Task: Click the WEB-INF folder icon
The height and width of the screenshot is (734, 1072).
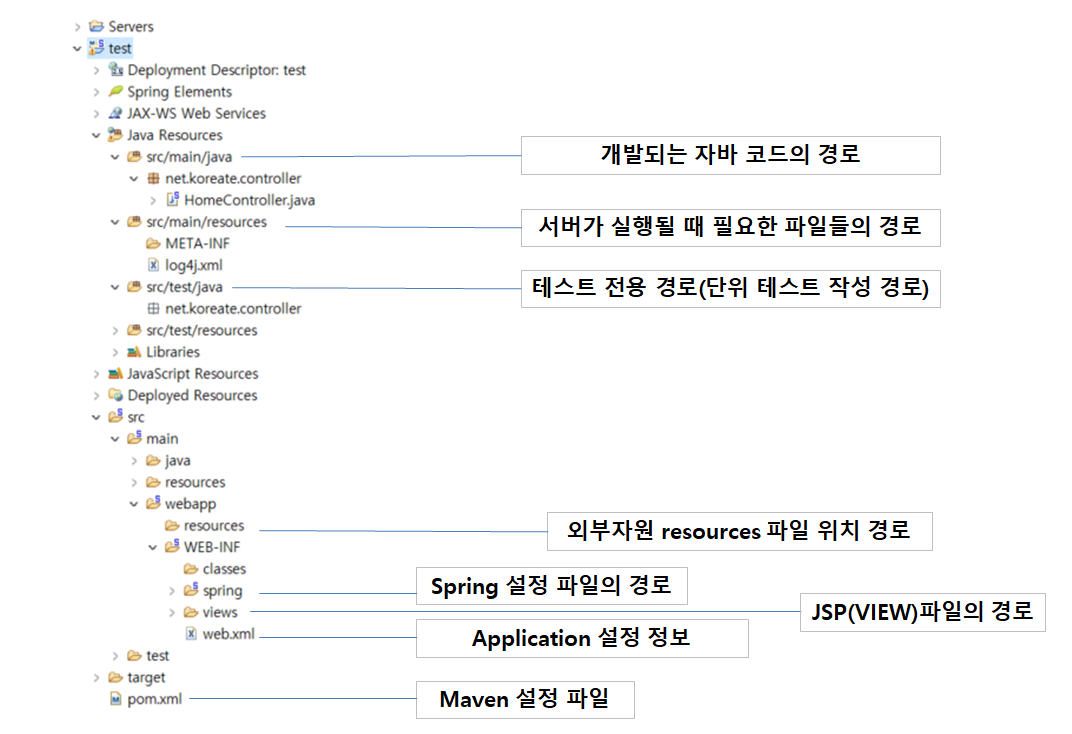Action: [172, 546]
